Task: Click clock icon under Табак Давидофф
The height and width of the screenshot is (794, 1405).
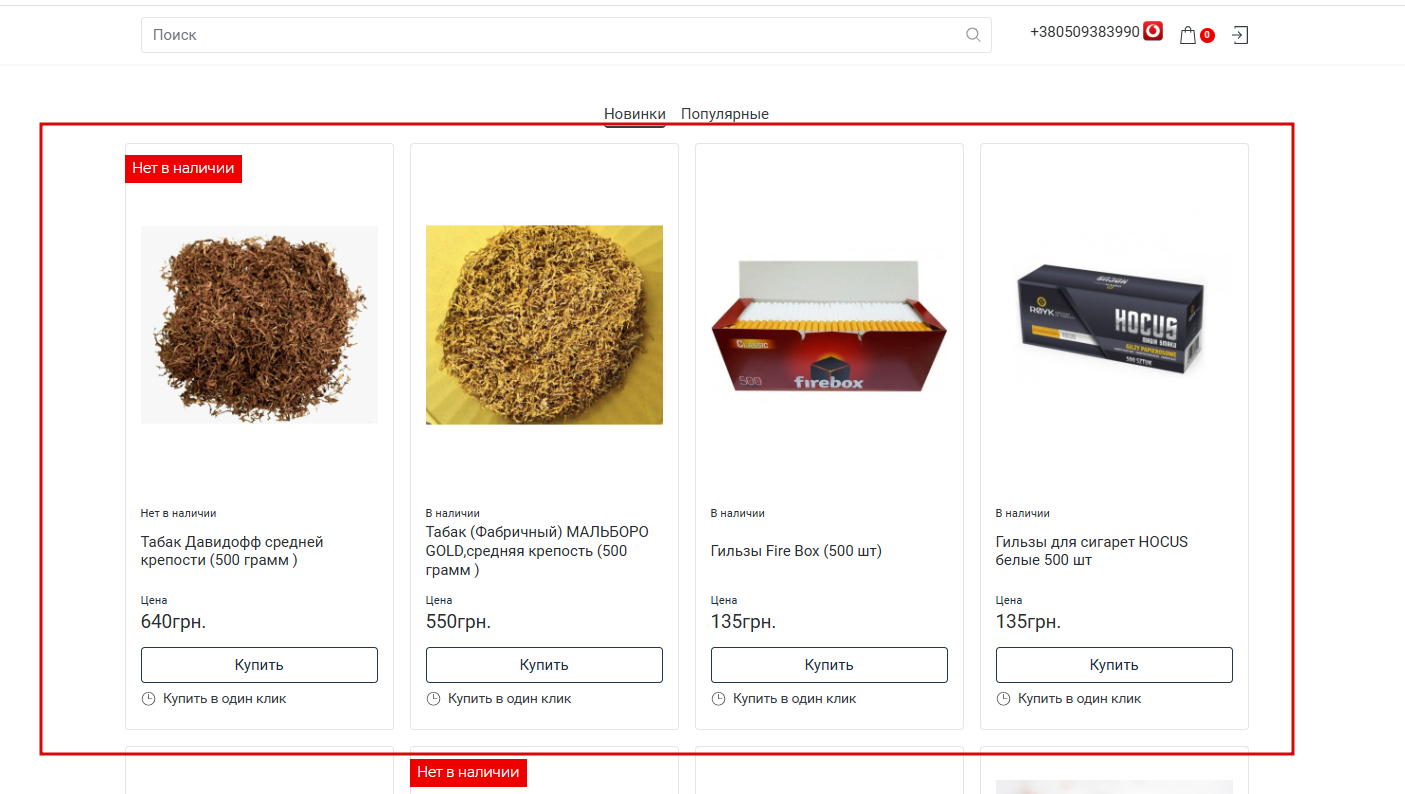Action: (x=148, y=699)
